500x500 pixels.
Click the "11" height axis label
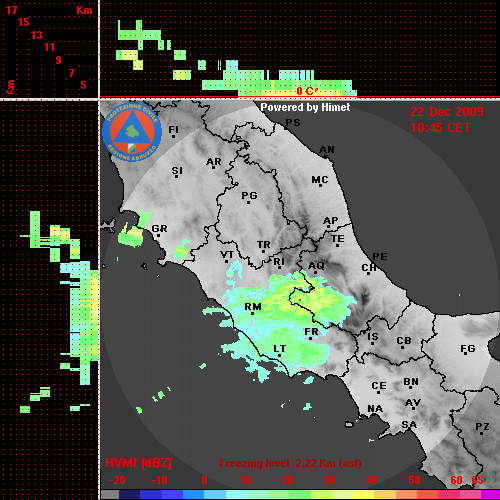coord(49,47)
